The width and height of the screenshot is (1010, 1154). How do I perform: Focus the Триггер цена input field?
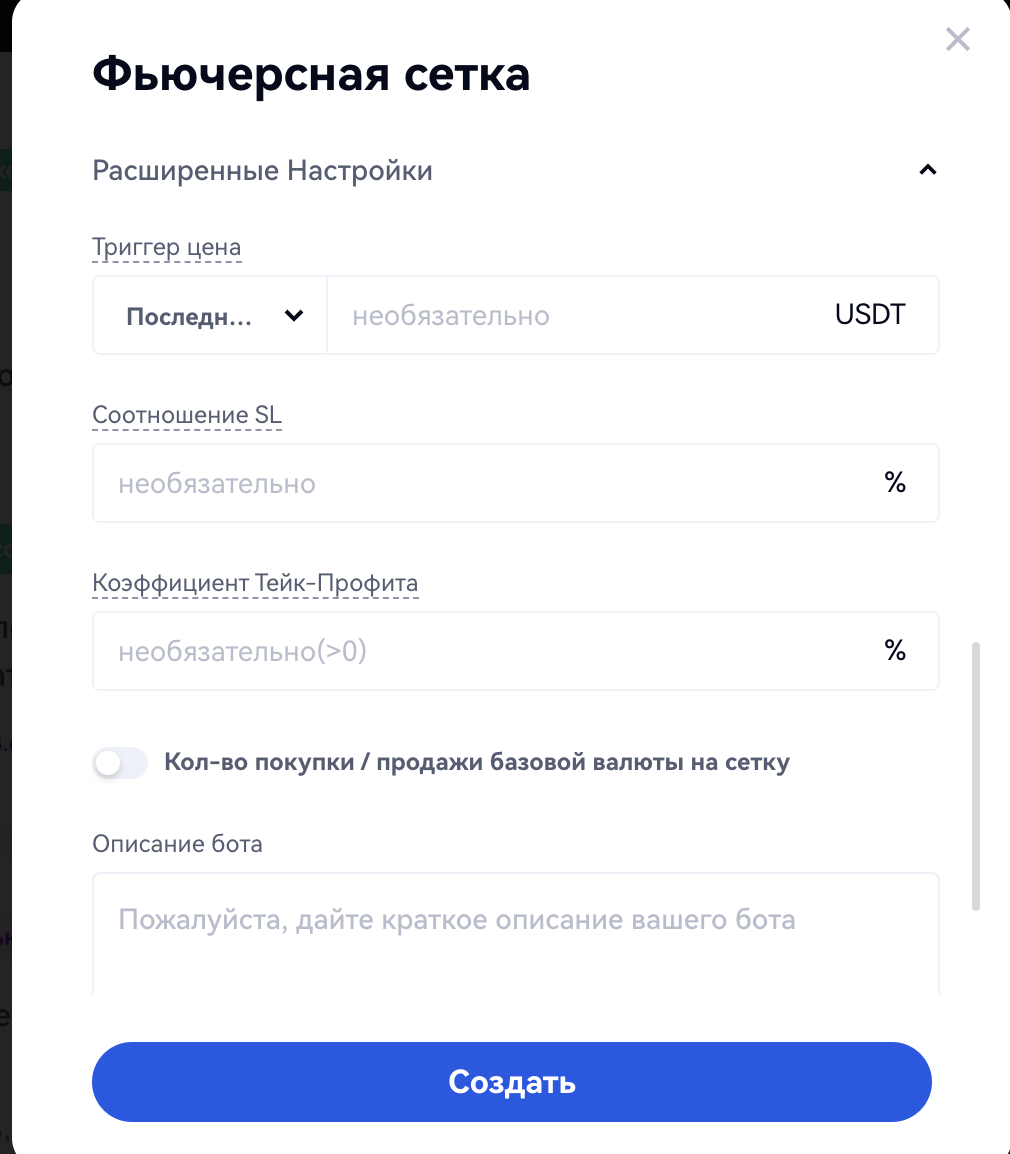[580, 316]
